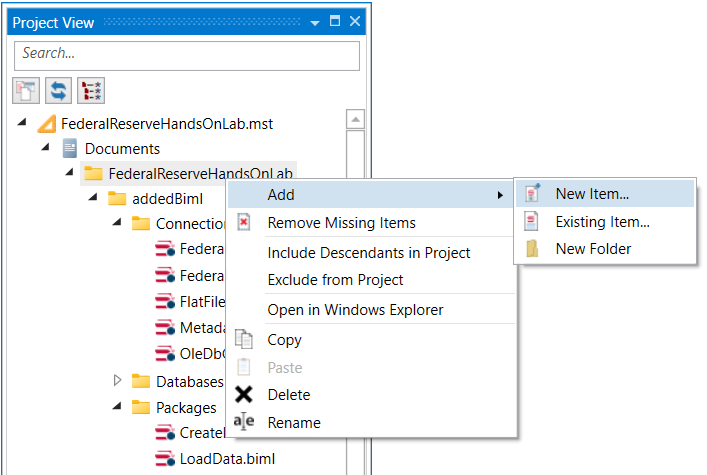Viewport: 707px width, 475px height.
Task: Click the Metadata biml file icon
Action: tap(165, 327)
